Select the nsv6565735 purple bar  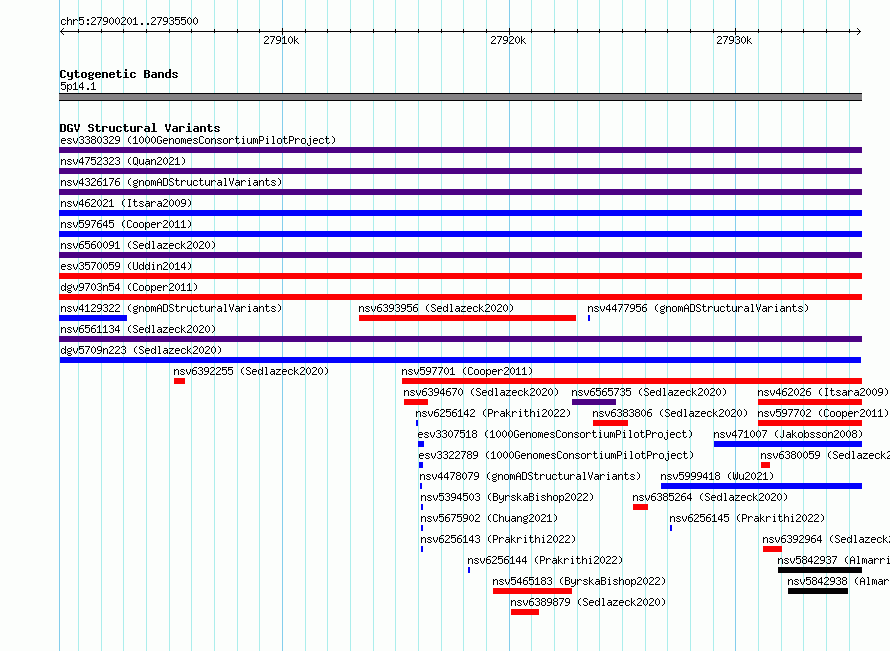594,402
